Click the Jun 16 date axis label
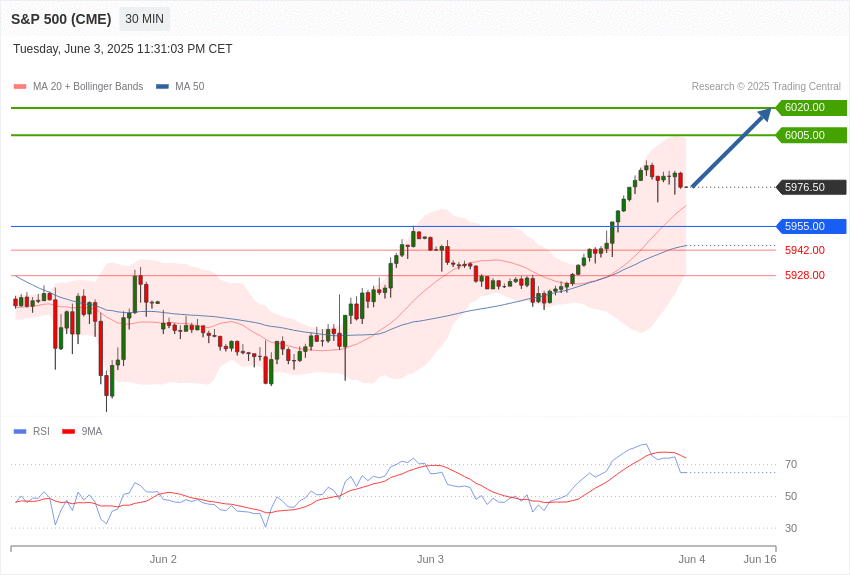This screenshot has width=850, height=576. coord(760,559)
